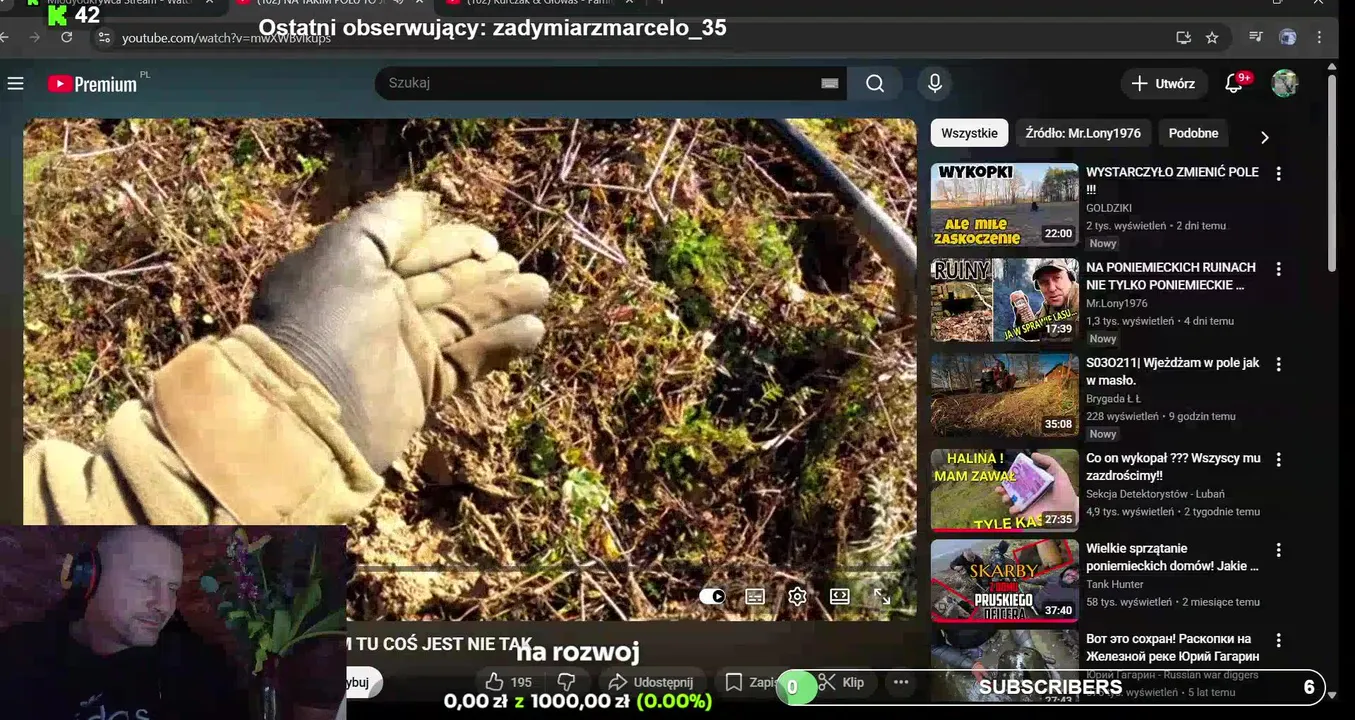Go forward in browser history
The width and height of the screenshot is (1355, 720).
tap(34, 37)
